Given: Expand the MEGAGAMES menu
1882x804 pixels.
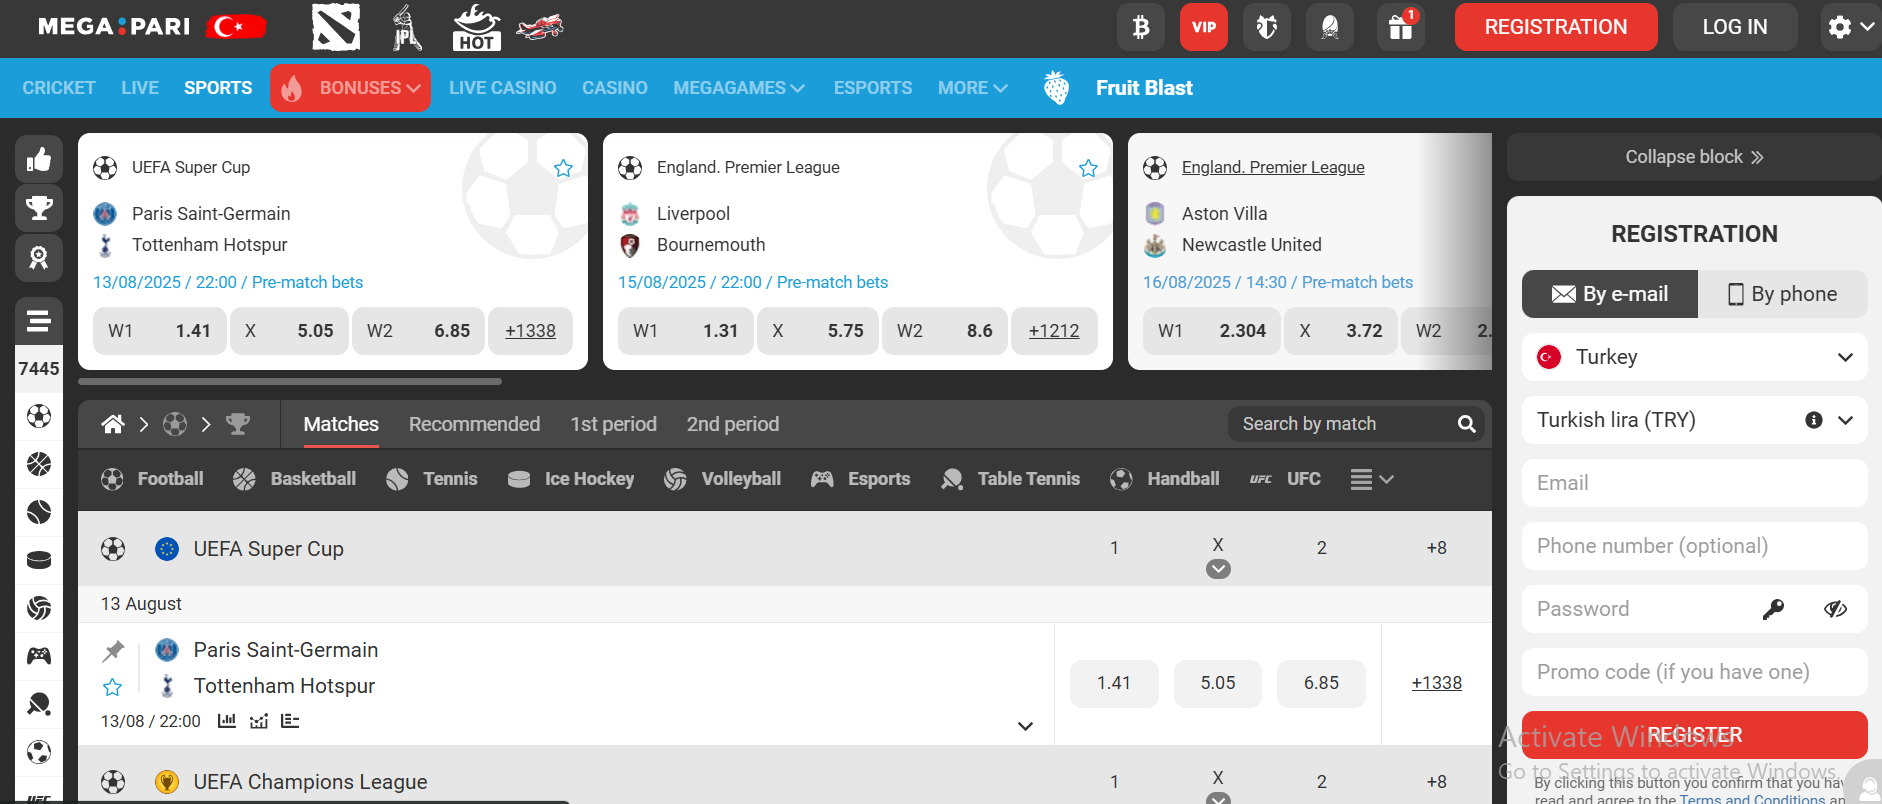Looking at the screenshot, I should [x=739, y=88].
